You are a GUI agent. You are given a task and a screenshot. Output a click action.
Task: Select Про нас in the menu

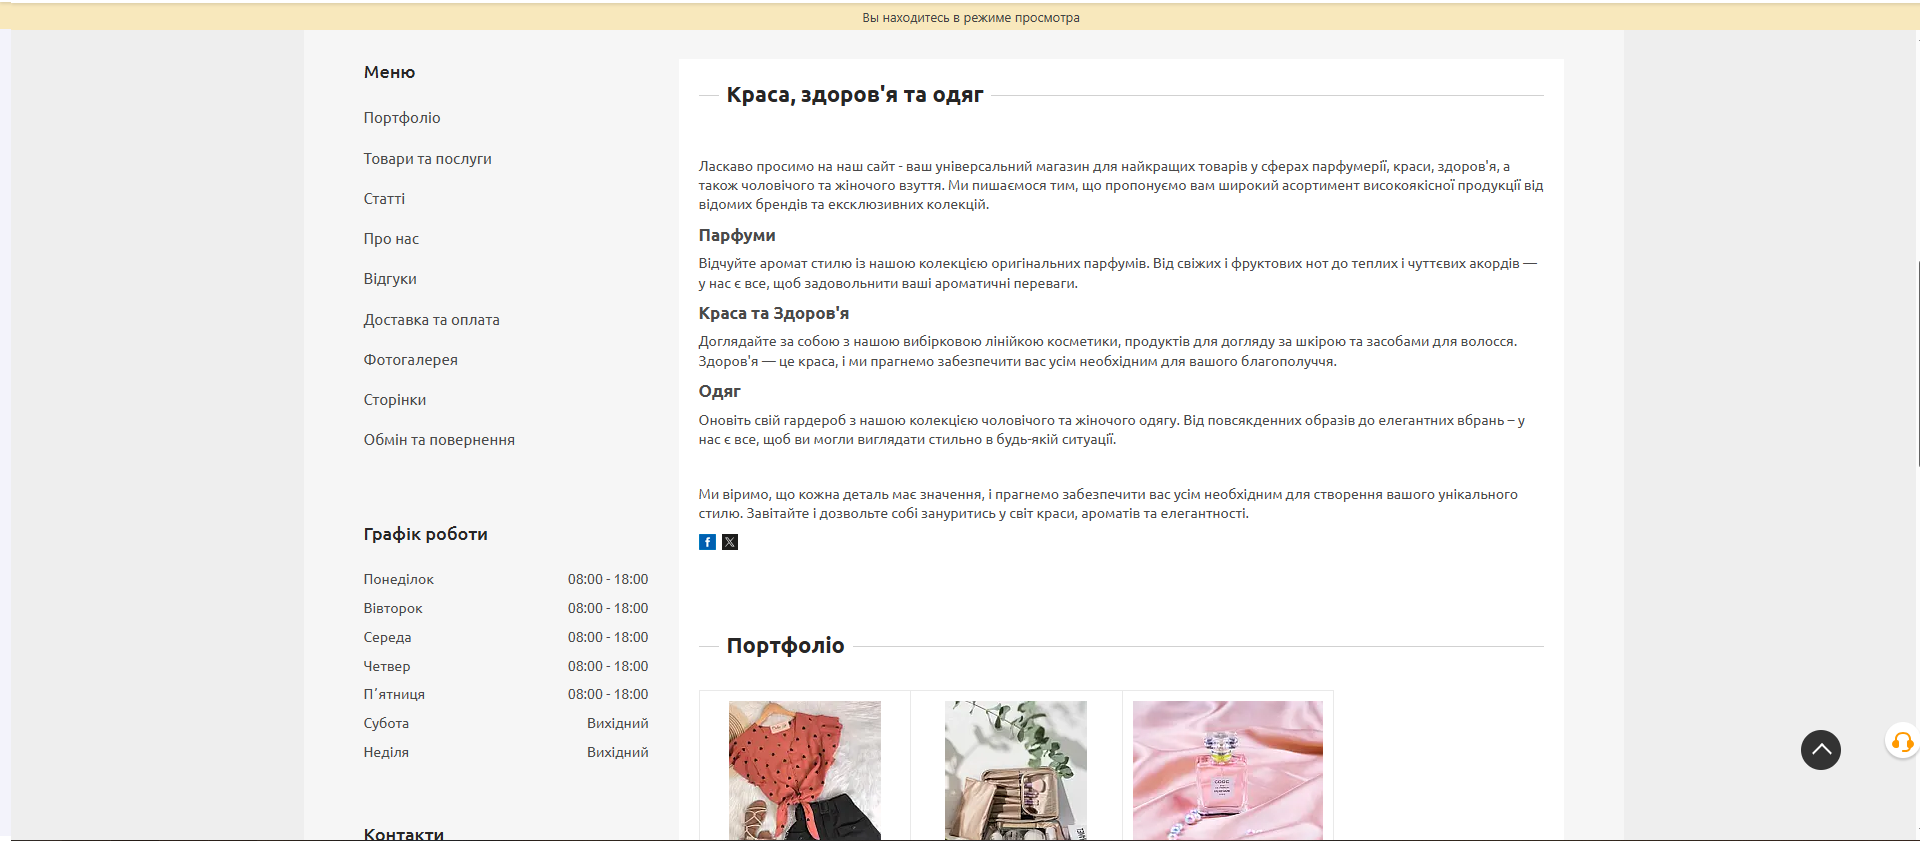tap(391, 239)
